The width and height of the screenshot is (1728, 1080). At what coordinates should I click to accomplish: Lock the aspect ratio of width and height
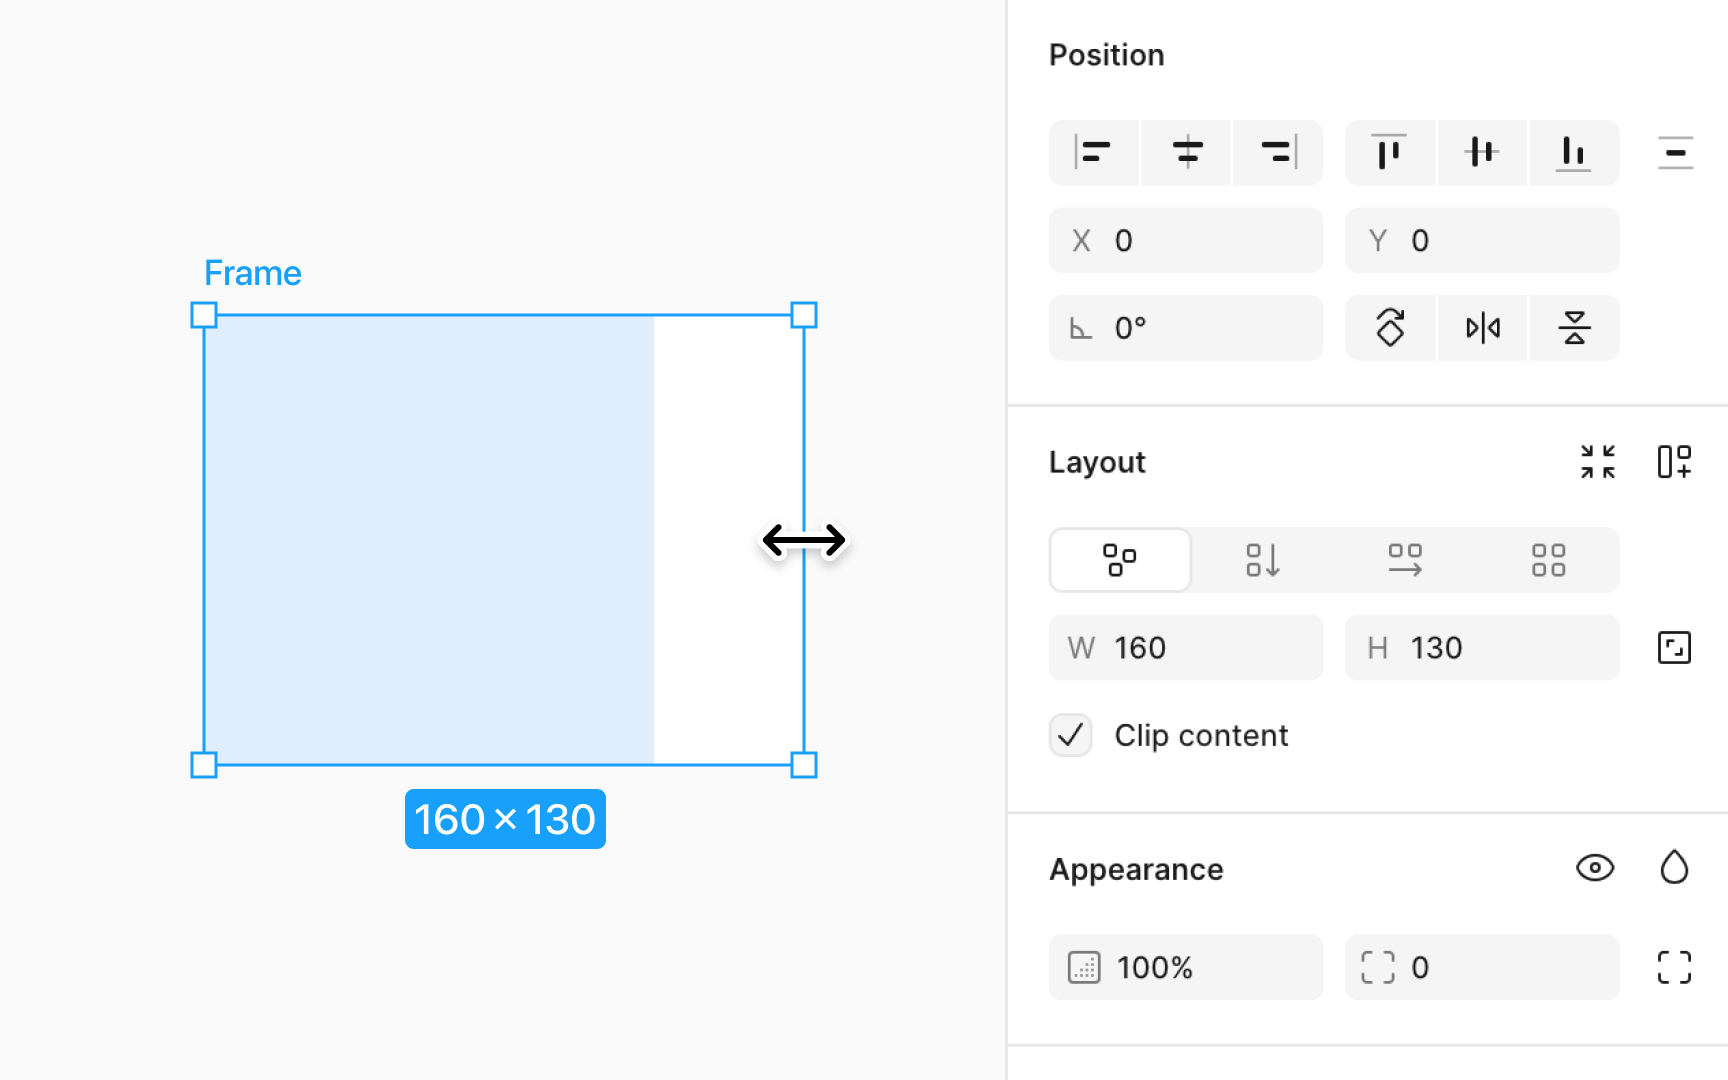[x=1674, y=647]
